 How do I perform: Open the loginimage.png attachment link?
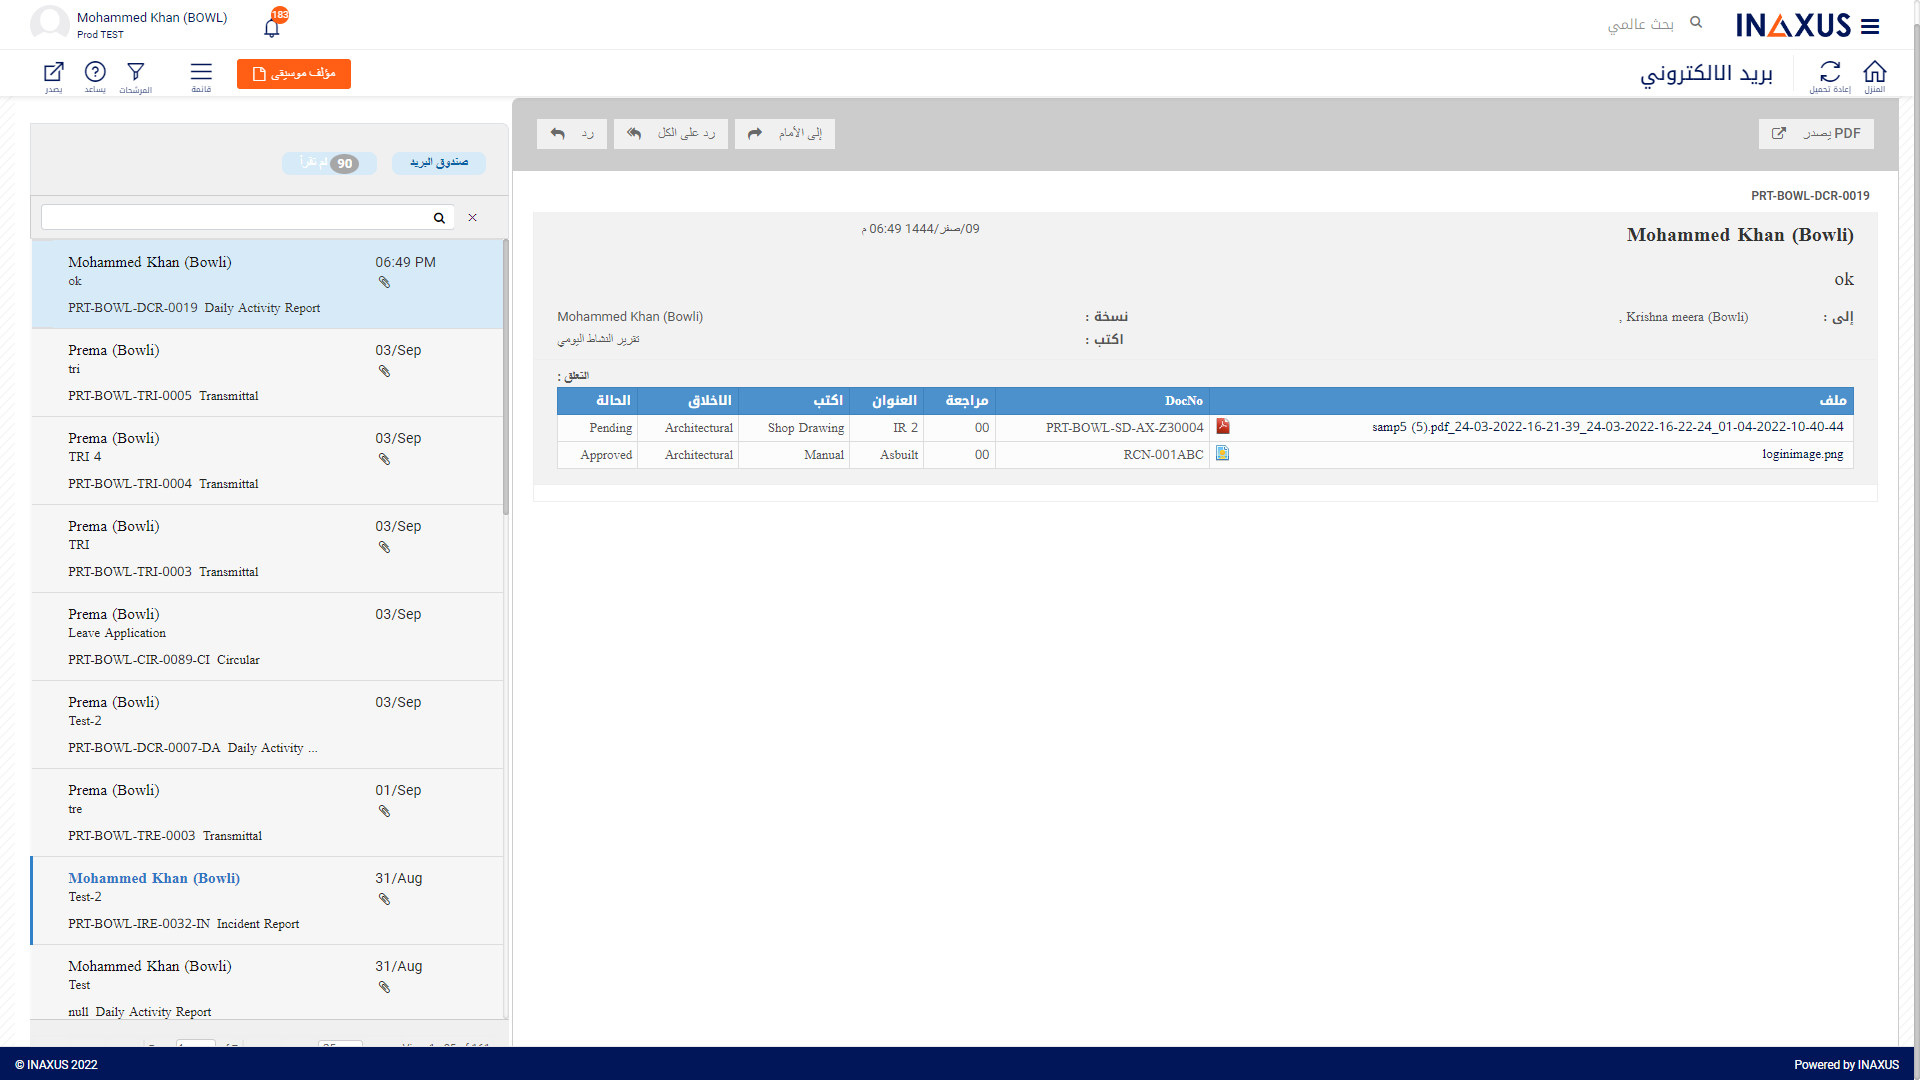(1802, 453)
